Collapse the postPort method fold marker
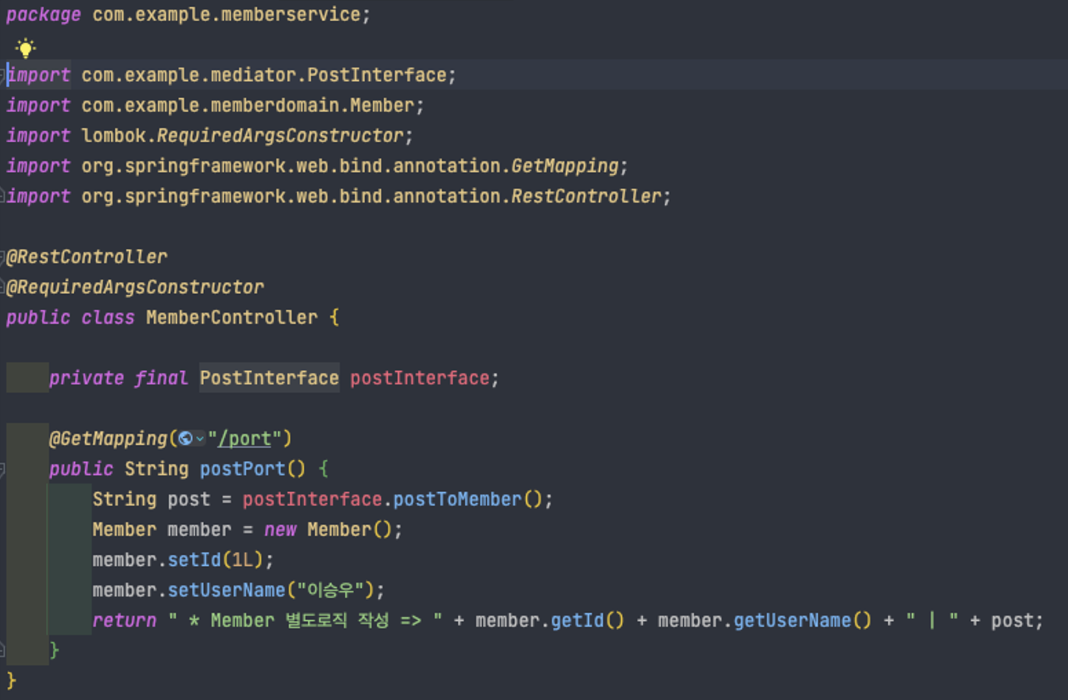The height and width of the screenshot is (700, 1068). (x=2, y=469)
